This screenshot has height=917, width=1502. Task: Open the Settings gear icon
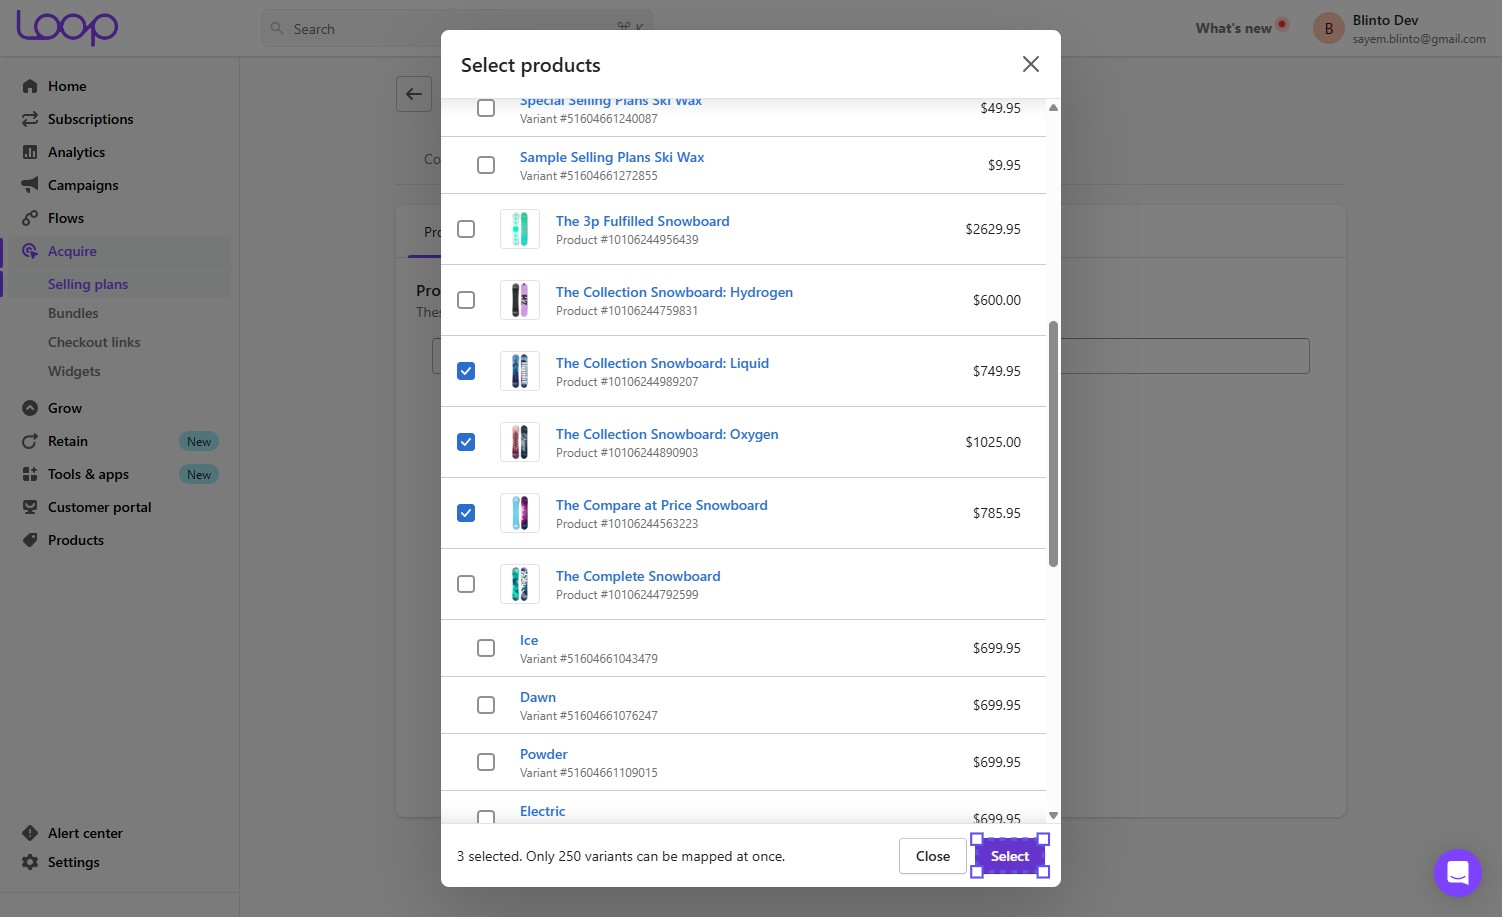click(x=30, y=862)
